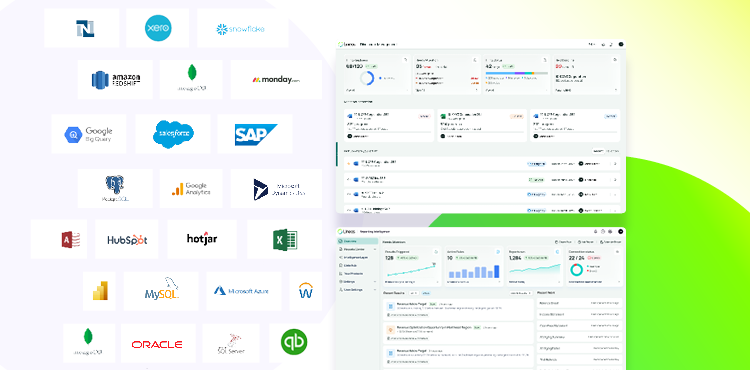This screenshot has height=370, width=750.
Task: Click the 128 line chart card
Action: click(x=411, y=267)
